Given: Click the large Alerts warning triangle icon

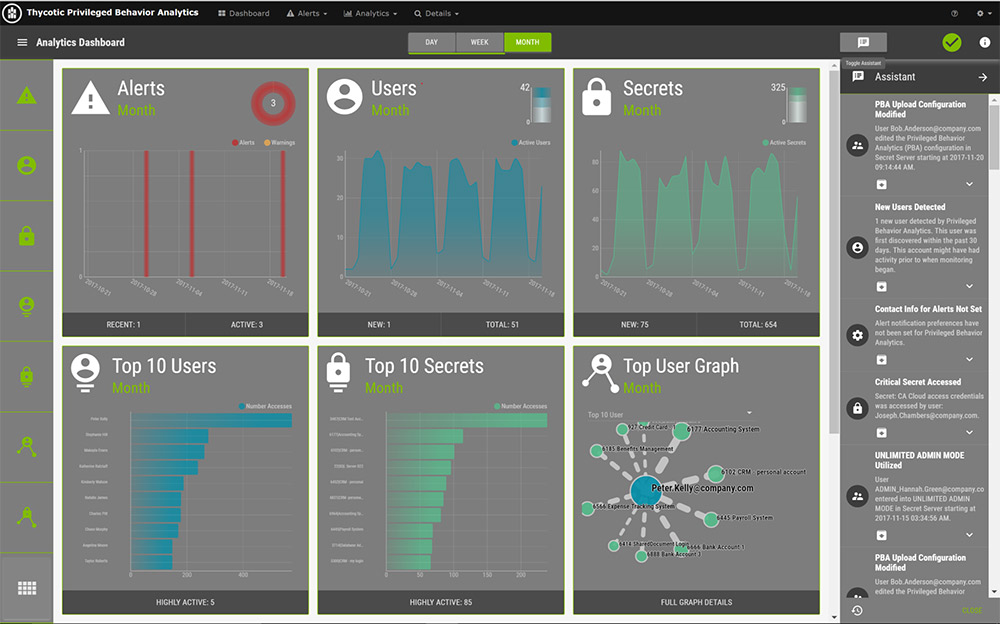Looking at the screenshot, I should coord(91,98).
